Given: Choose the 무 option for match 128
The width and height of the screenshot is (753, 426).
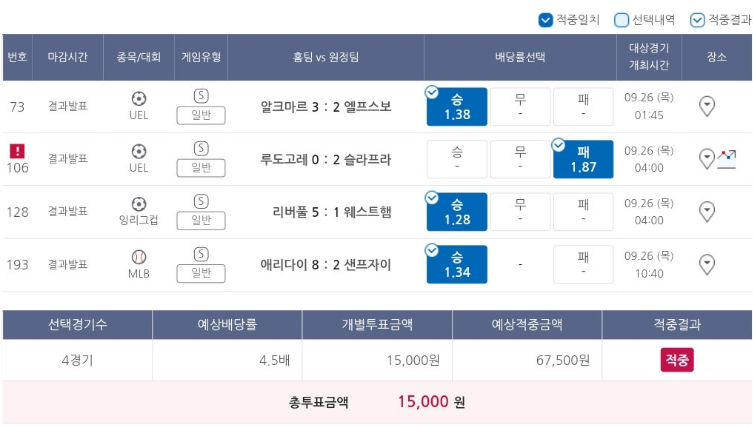Looking at the screenshot, I should pos(520,212).
